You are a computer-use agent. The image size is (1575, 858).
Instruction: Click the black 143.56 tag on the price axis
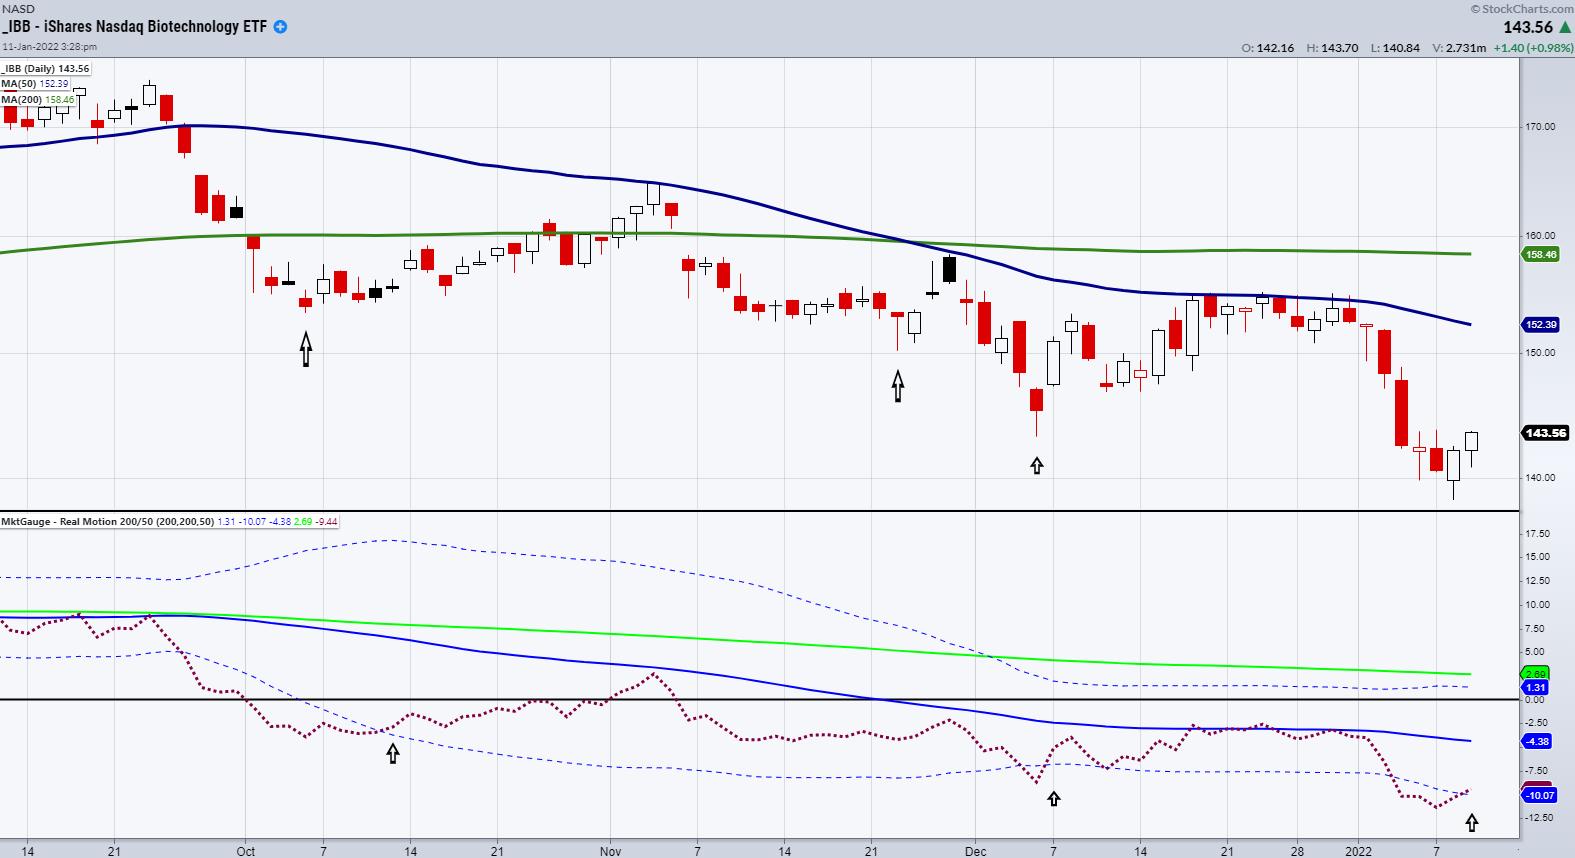coord(1545,433)
